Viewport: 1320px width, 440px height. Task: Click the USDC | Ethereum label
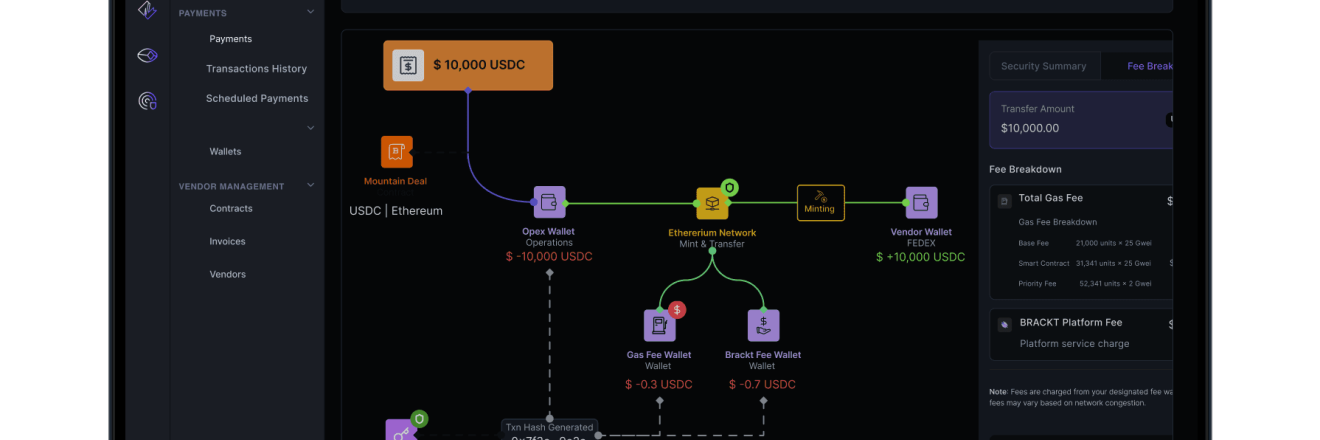click(396, 211)
